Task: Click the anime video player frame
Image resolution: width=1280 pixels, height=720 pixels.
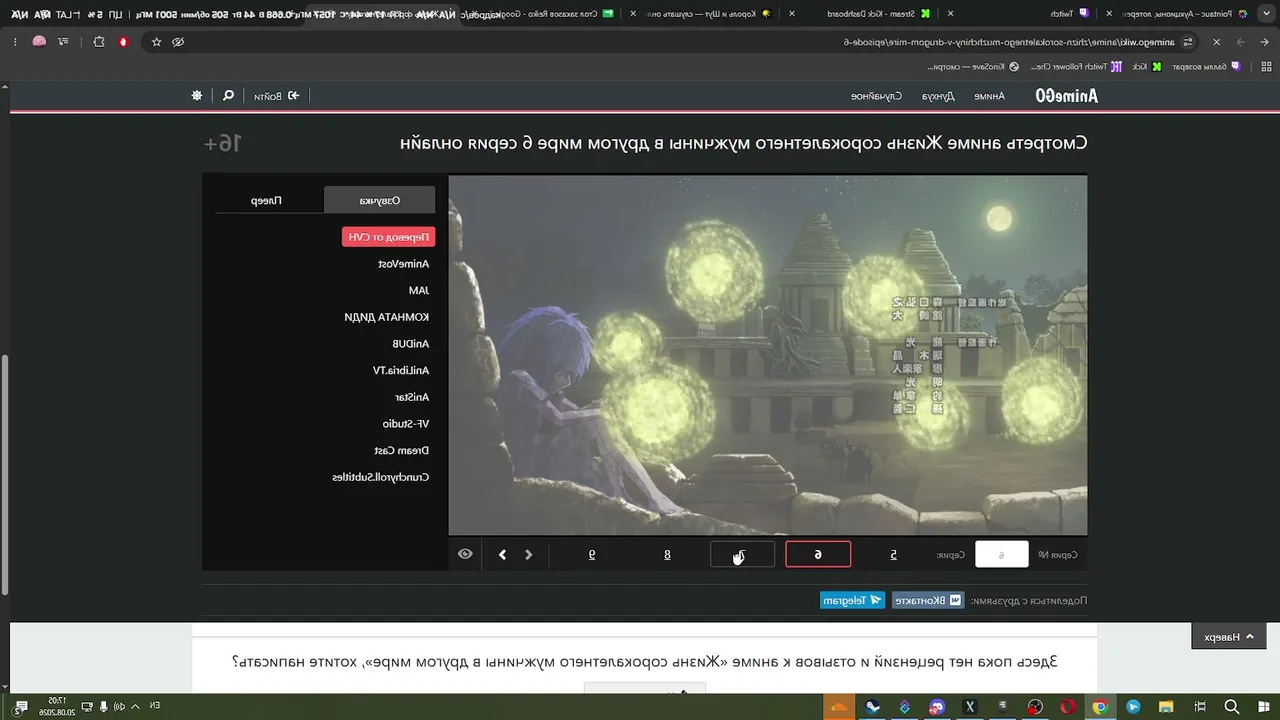Action: tap(768, 356)
